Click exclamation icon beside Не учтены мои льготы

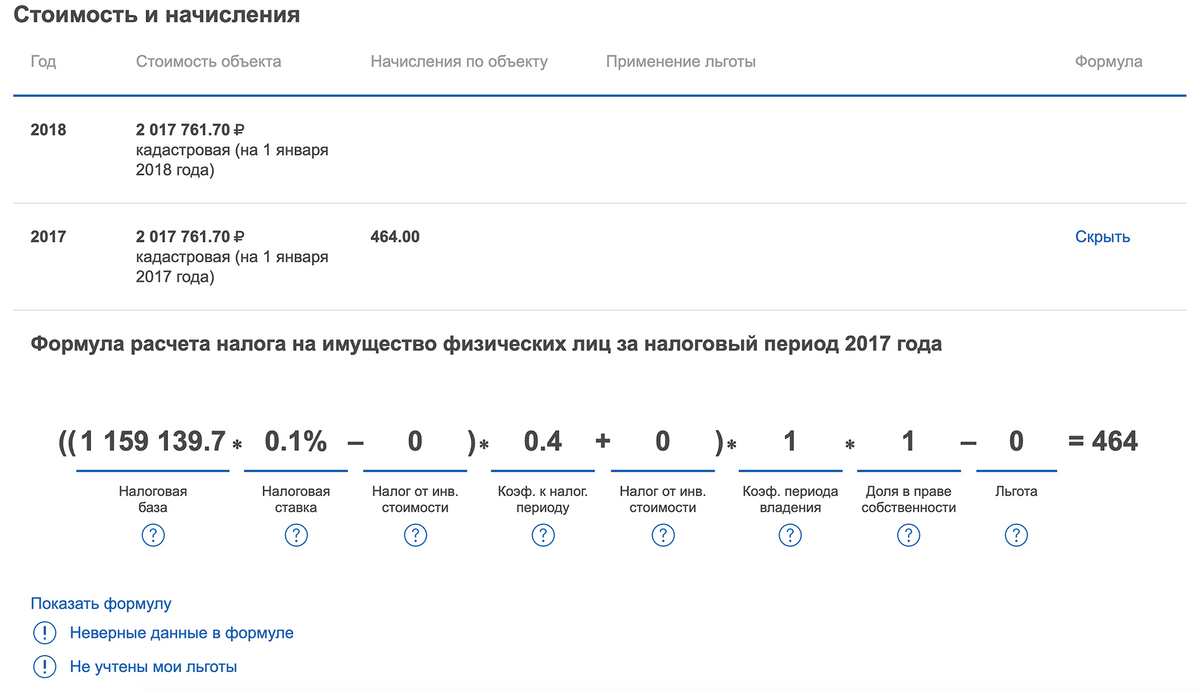pyautogui.click(x=44, y=666)
